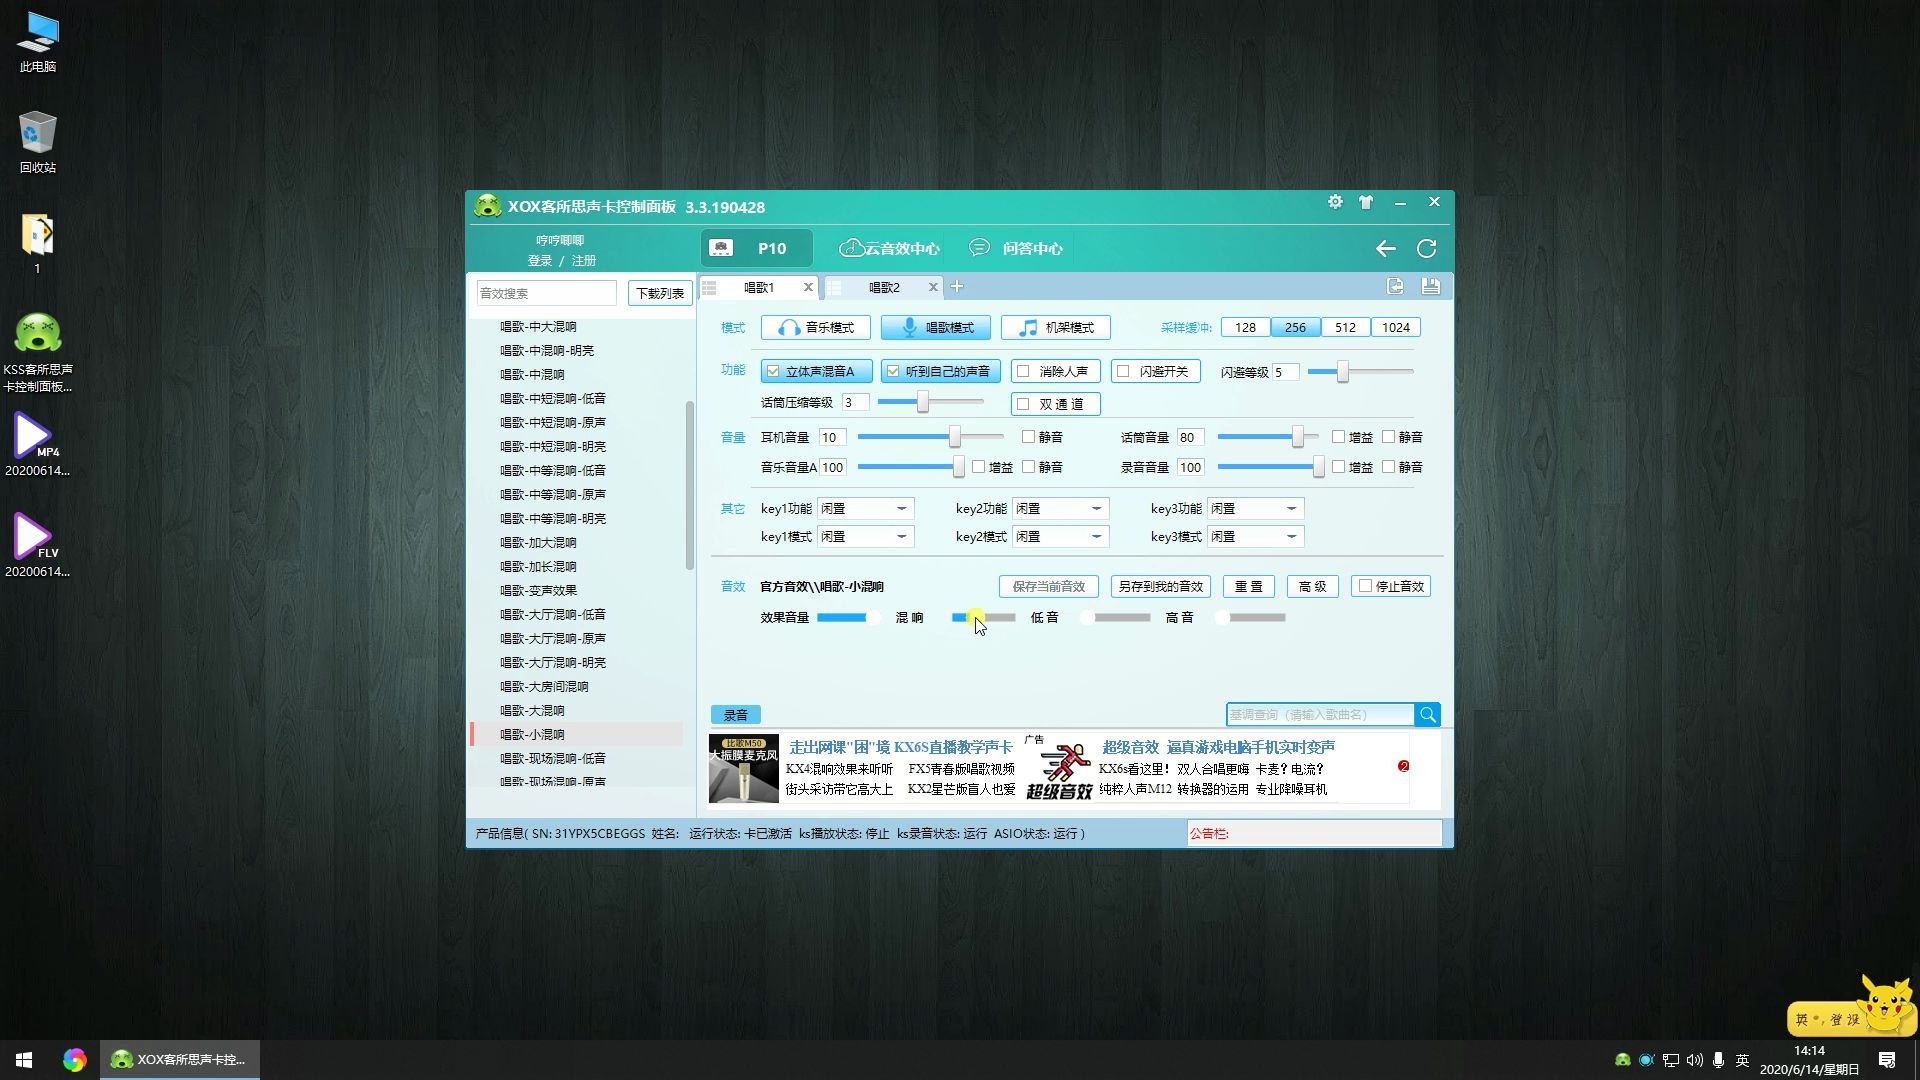The height and width of the screenshot is (1080, 1920).
Task: Expand the key3功能 dropdown
Action: (1291, 508)
